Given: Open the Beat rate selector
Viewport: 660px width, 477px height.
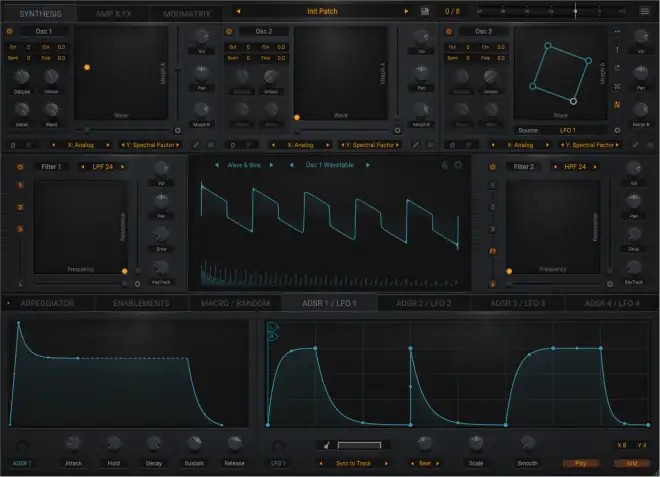Looking at the screenshot, I should (425, 463).
